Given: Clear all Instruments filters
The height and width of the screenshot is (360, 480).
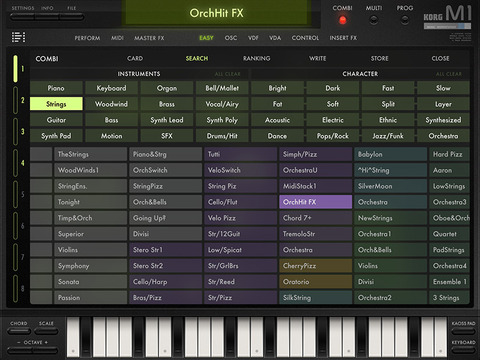Looking at the screenshot, I should 228,74.
